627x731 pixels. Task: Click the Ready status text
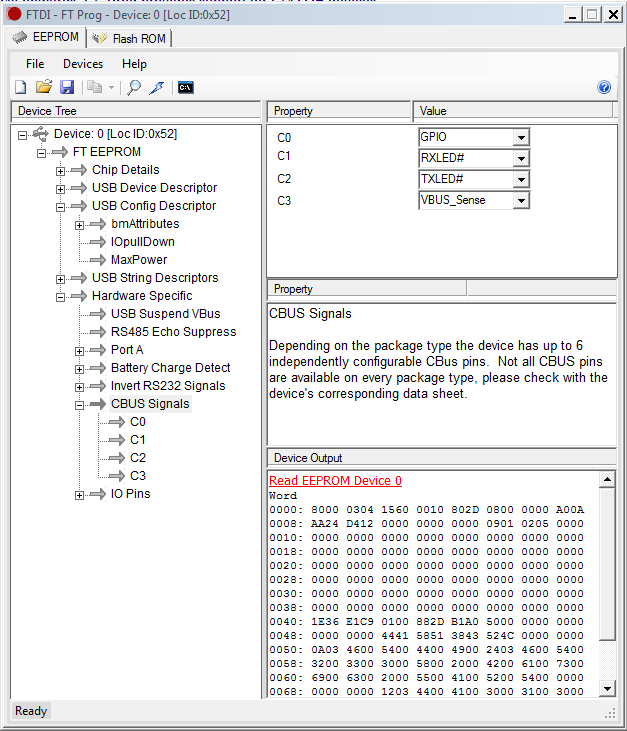(x=31, y=711)
